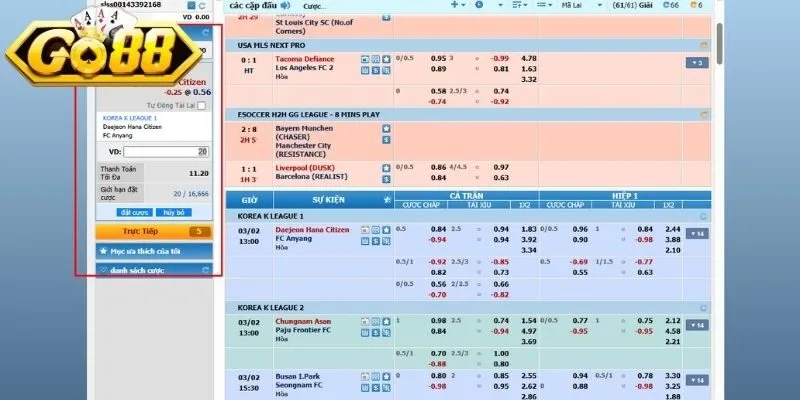Click the VD stake amount input field
800x400 pixels.
165,151
